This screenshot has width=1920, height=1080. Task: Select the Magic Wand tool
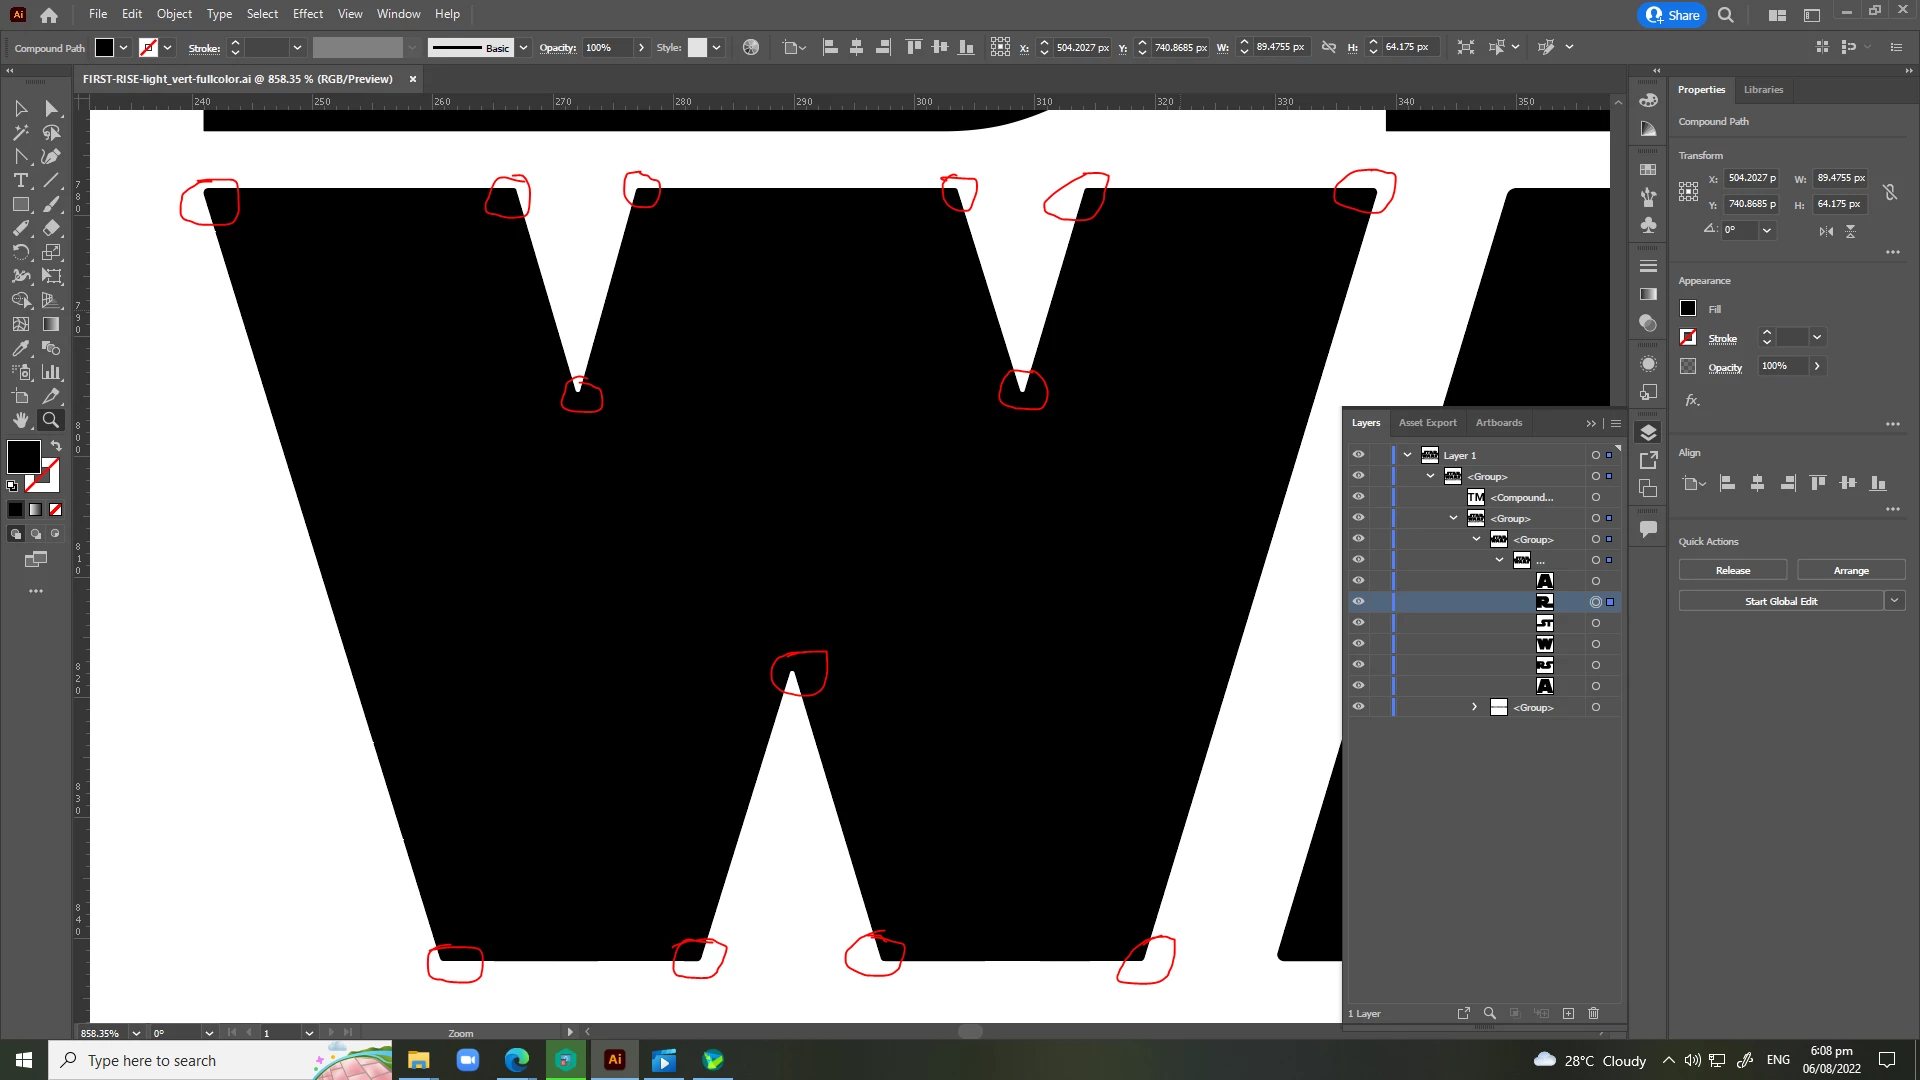[20, 132]
